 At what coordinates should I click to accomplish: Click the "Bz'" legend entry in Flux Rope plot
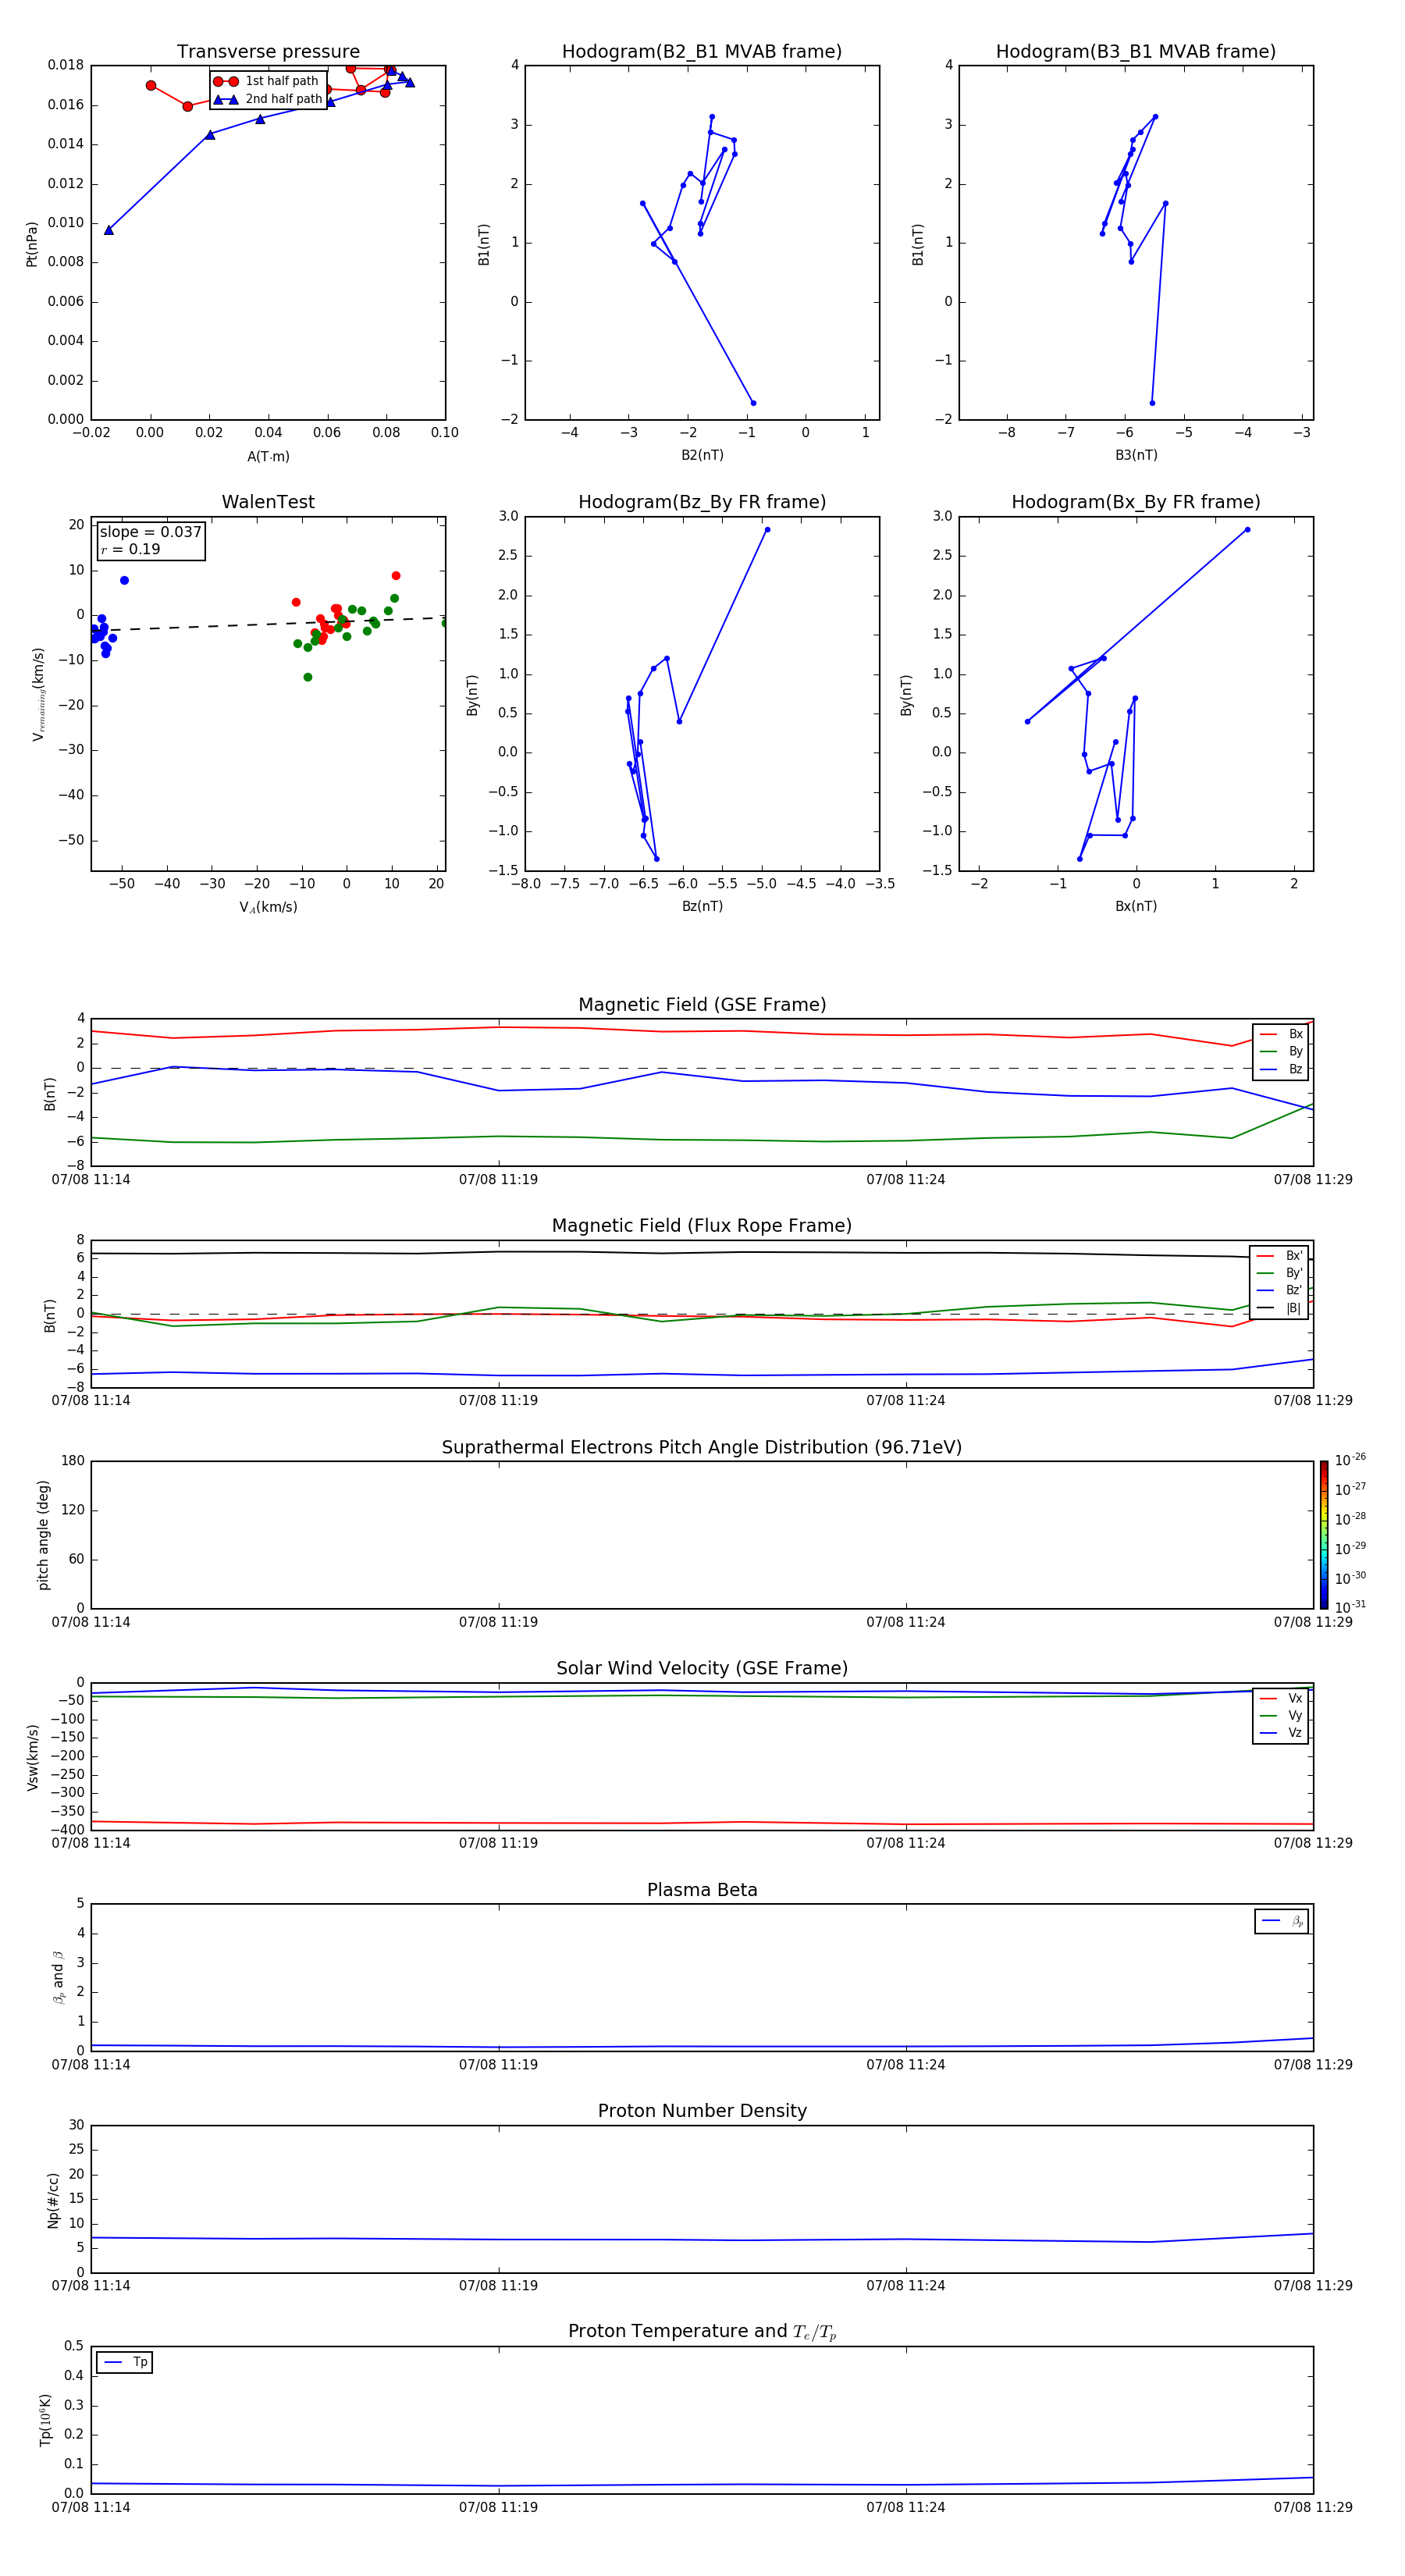click(x=1280, y=1290)
